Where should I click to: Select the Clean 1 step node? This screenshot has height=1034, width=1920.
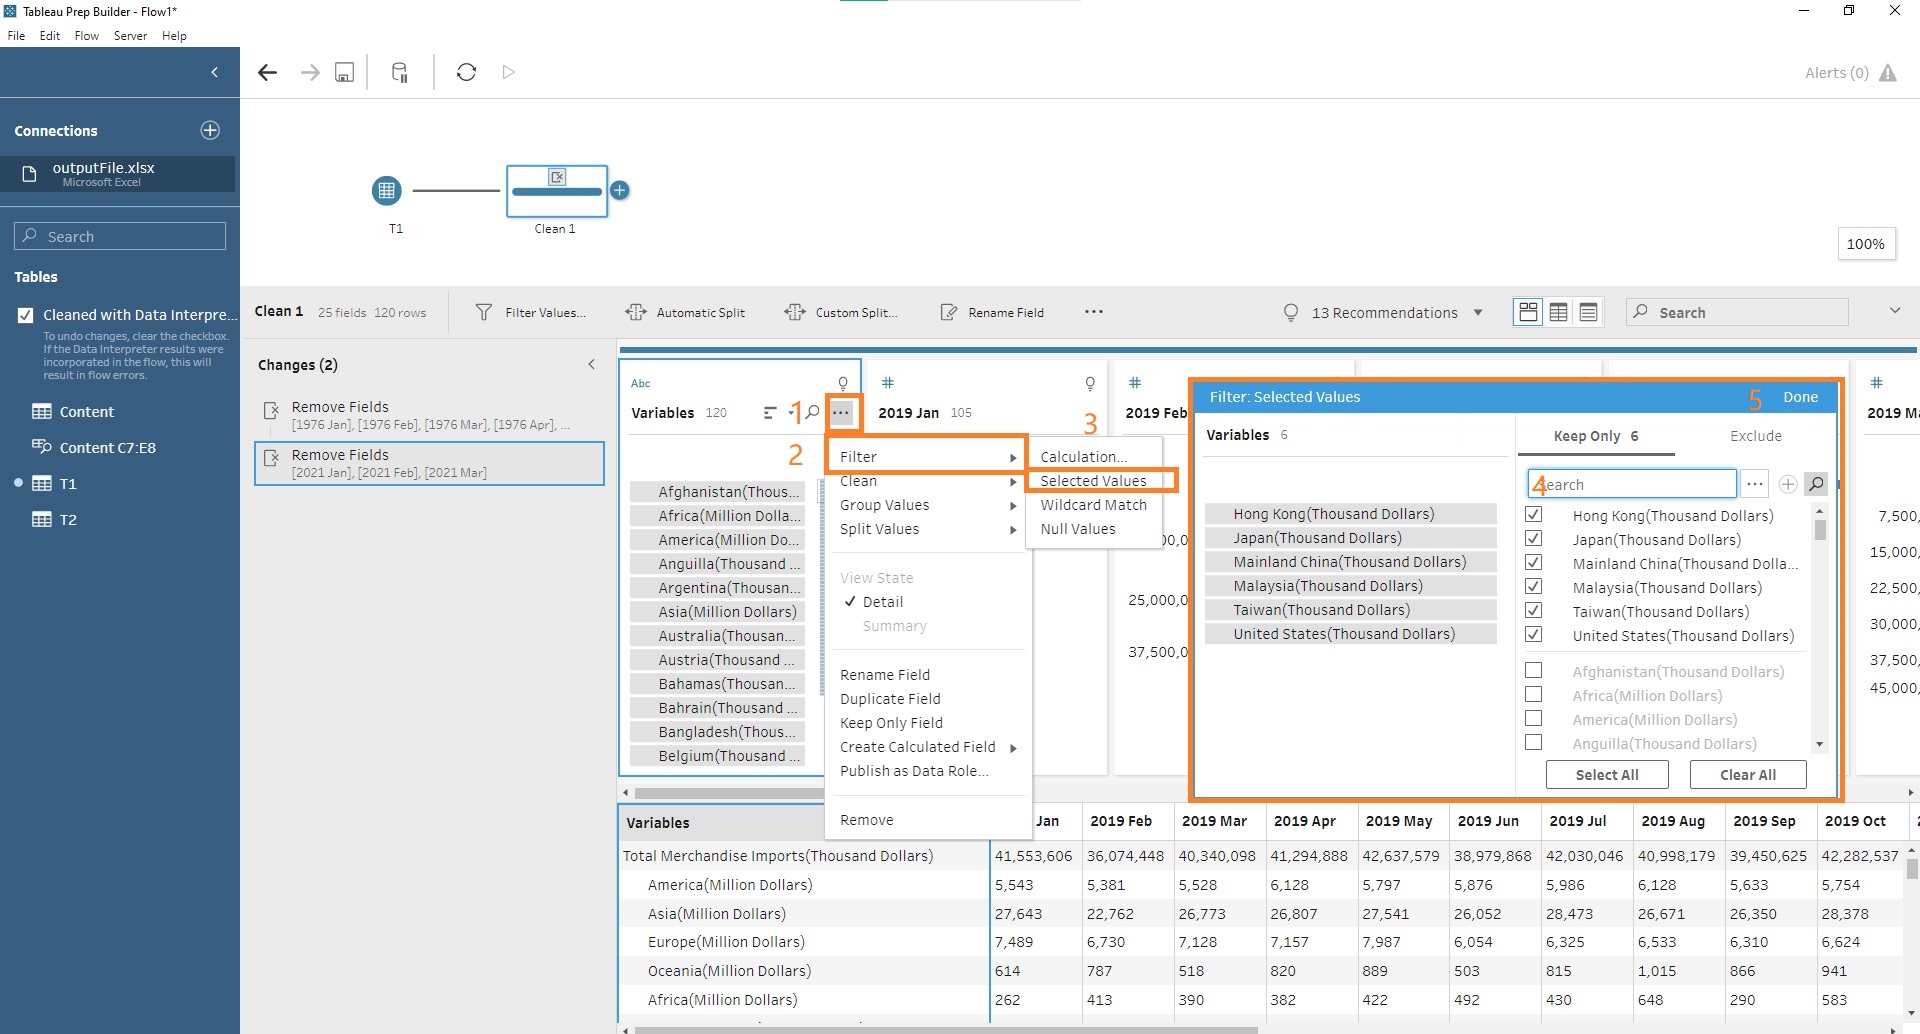[x=557, y=190]
